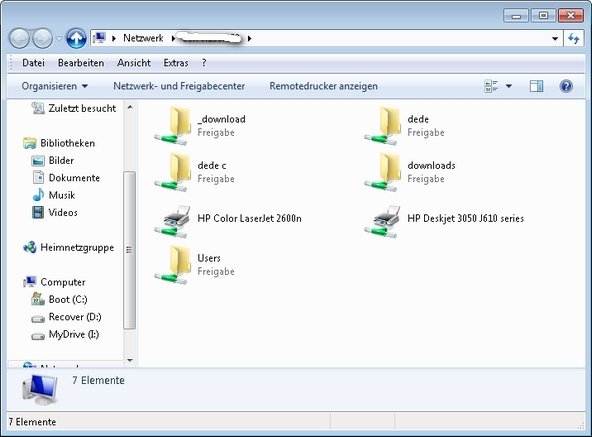This screenshot has width=592, height=437.
Task: Open the view options dropdown arrow
Action: pyautogui.click(x=509, y=86)
